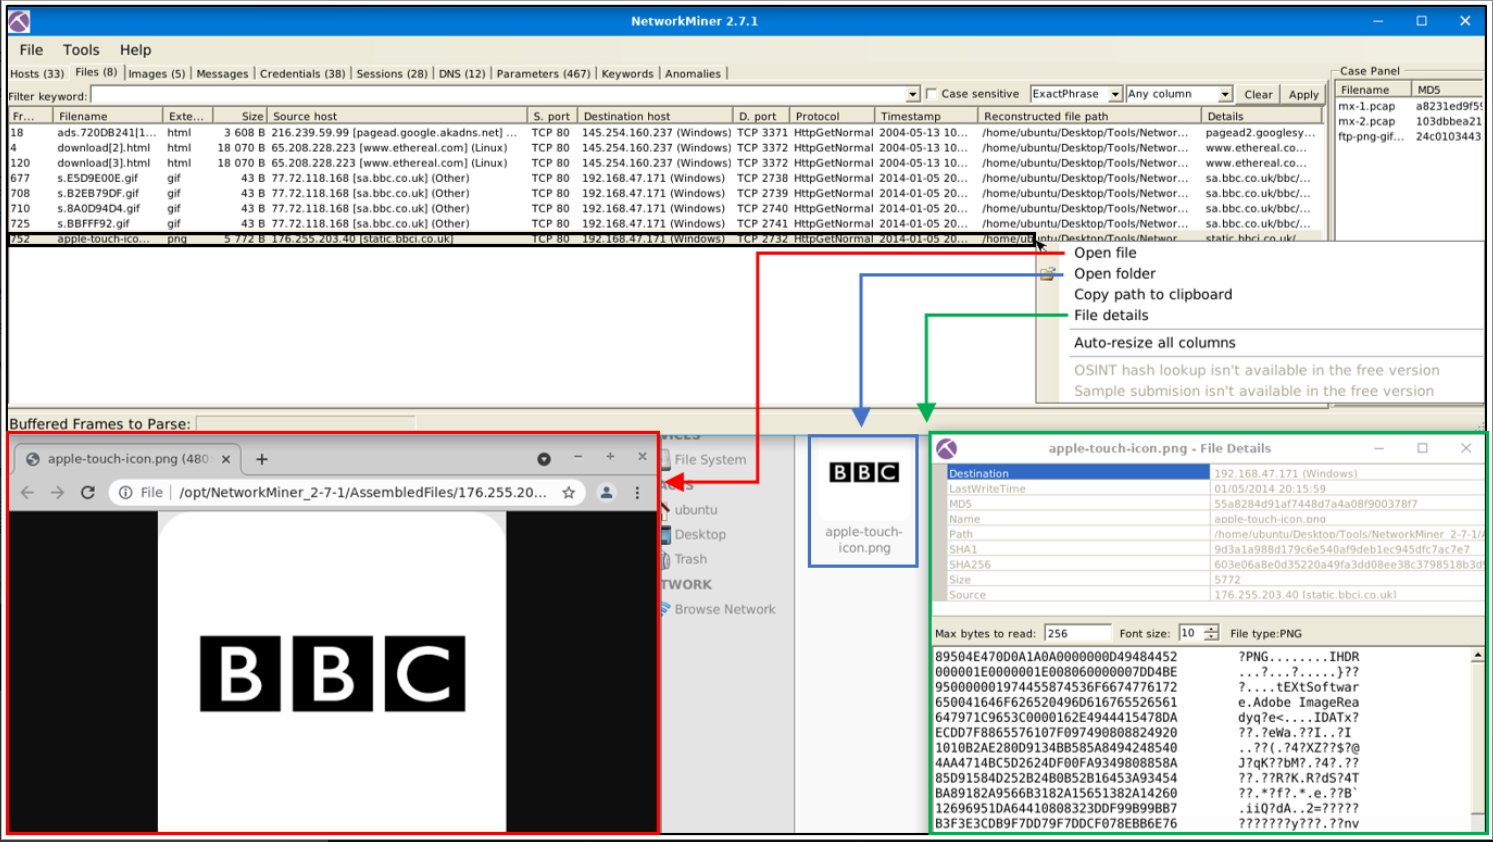The image size is (1493, 842).
Task: Toggle the Case sensitive checkbox
Action: tap(932, 94)
